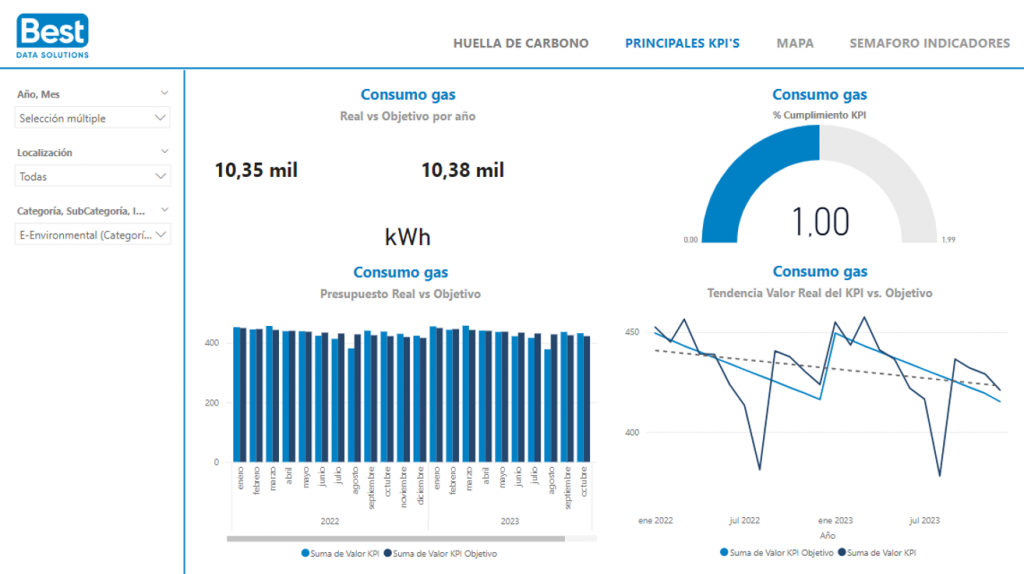Viewport: 1024px width, 574px height.
Task: Click the Categoría, SubCategoría header chevron
Action: coord(164,210)
